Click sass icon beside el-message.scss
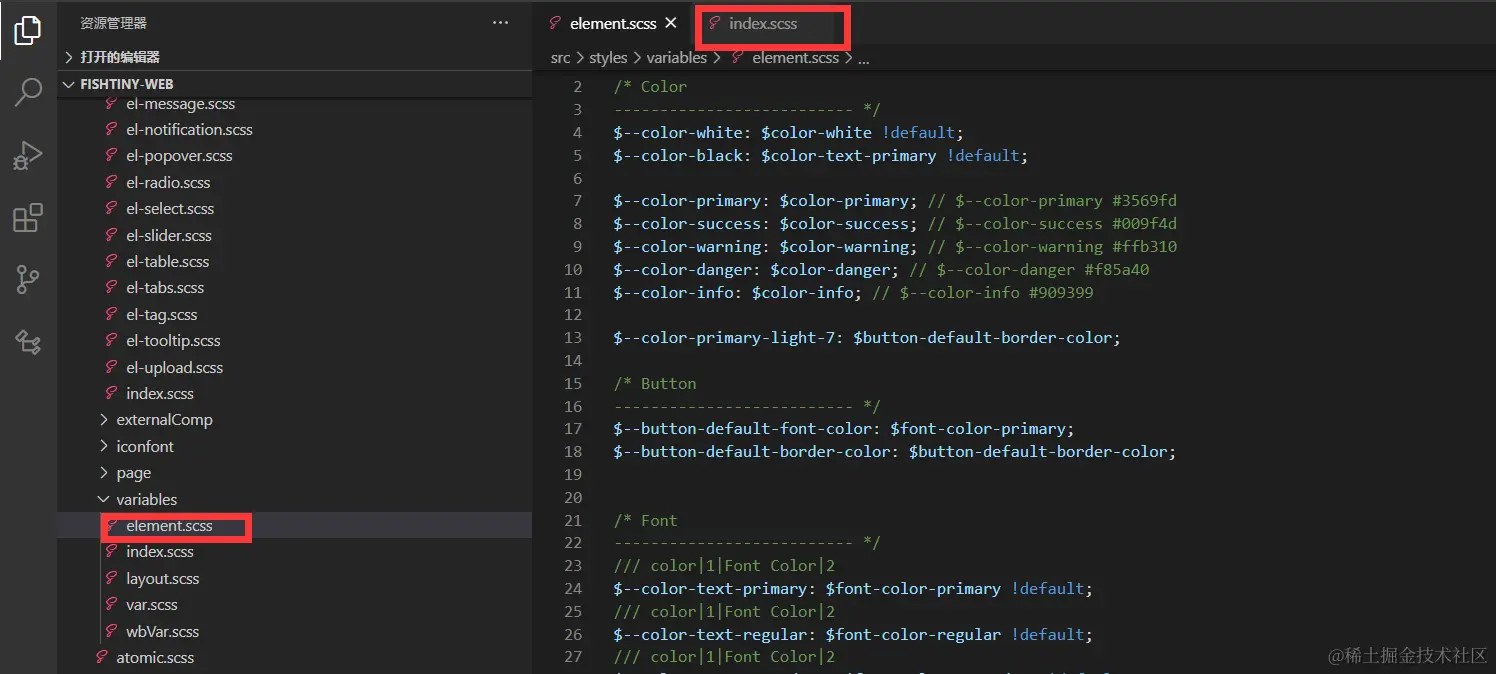 112,103
